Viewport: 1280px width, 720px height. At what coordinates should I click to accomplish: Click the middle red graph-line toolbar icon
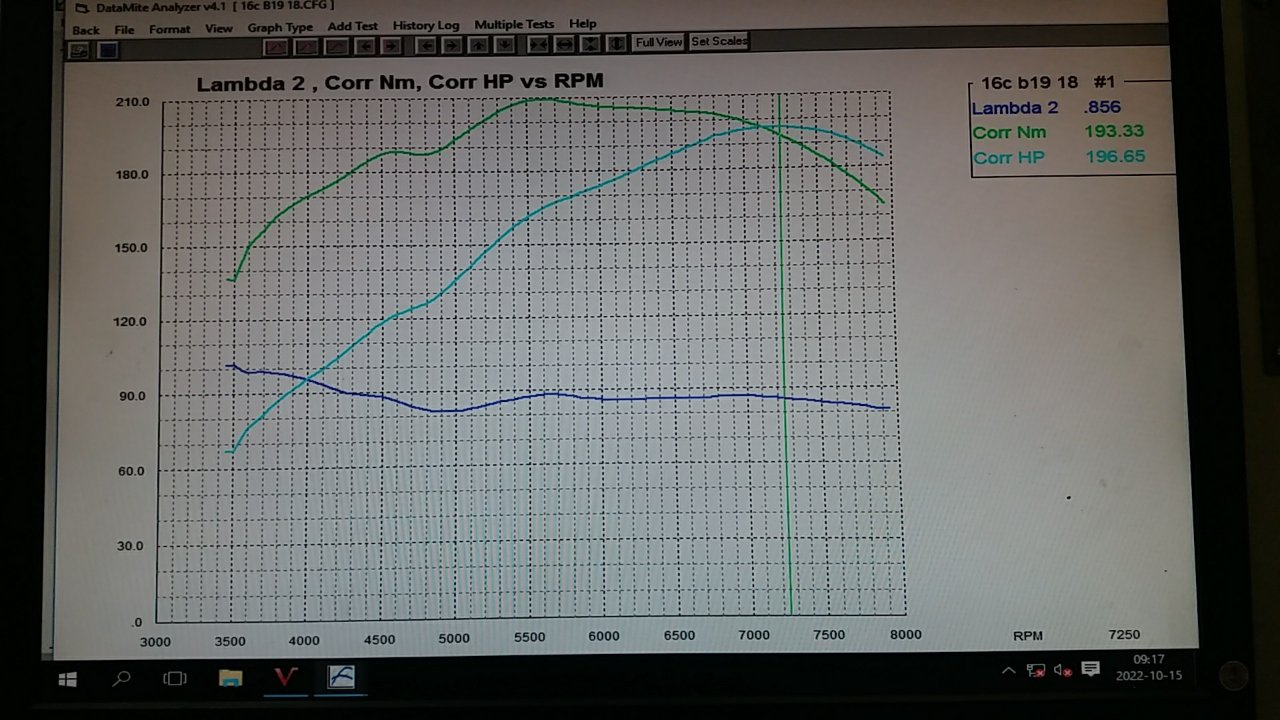coord(306,46)
